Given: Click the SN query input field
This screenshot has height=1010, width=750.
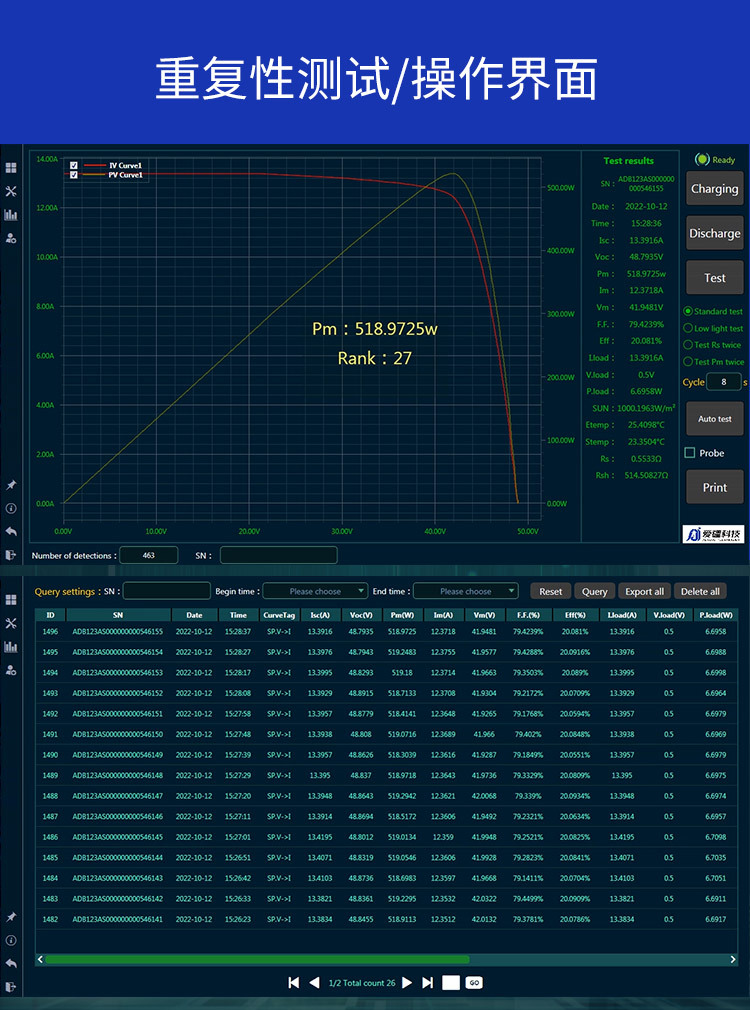Looking at the screenshot, I should (x=166, y=591).
